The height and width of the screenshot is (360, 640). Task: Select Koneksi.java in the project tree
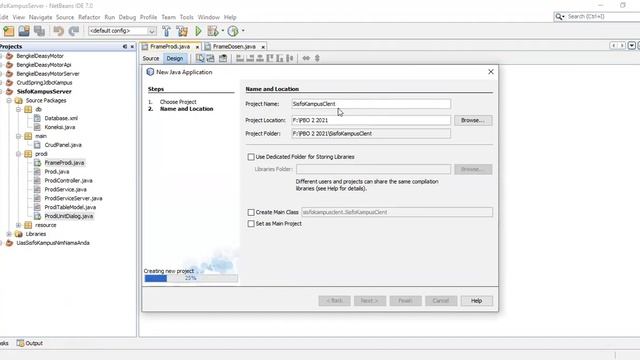coord(60,127)
